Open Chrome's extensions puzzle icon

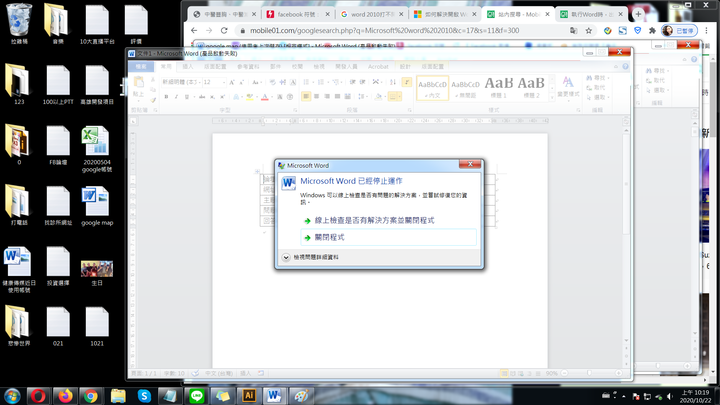tap(652, 31)
